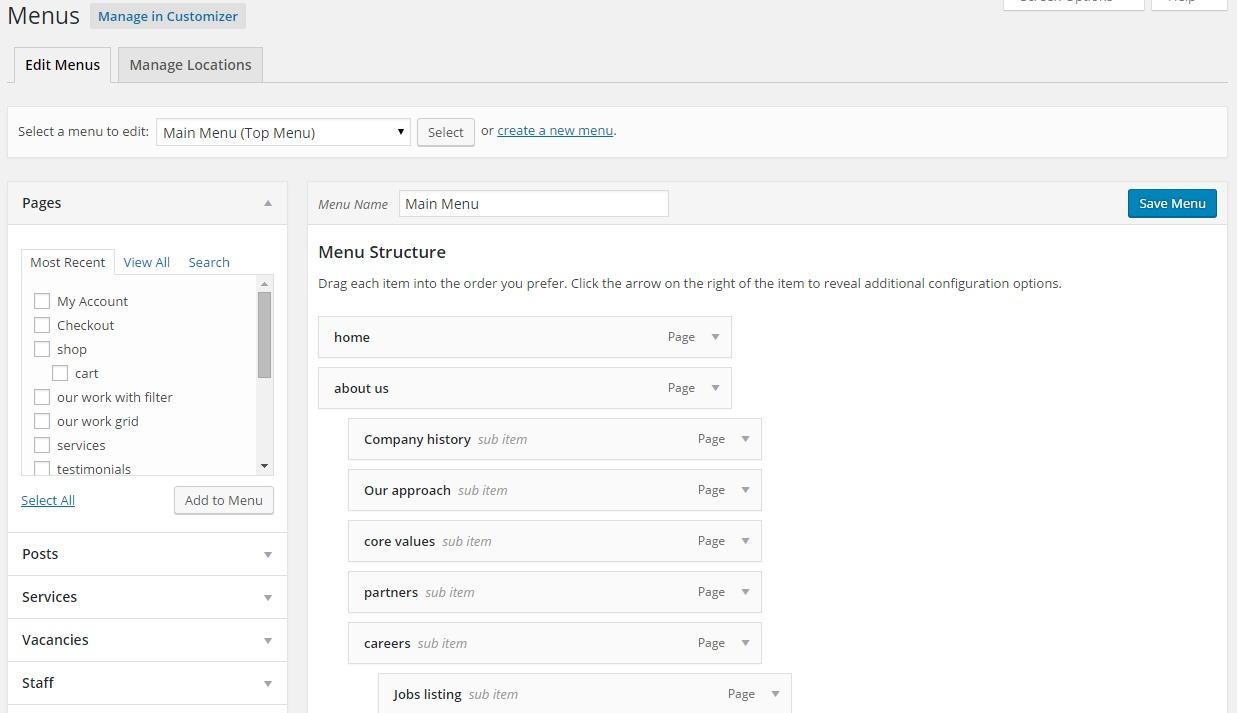This screenshot has height=713, width=1237.
Task: Enable the services page checkbox
Action: coord(42,445)
